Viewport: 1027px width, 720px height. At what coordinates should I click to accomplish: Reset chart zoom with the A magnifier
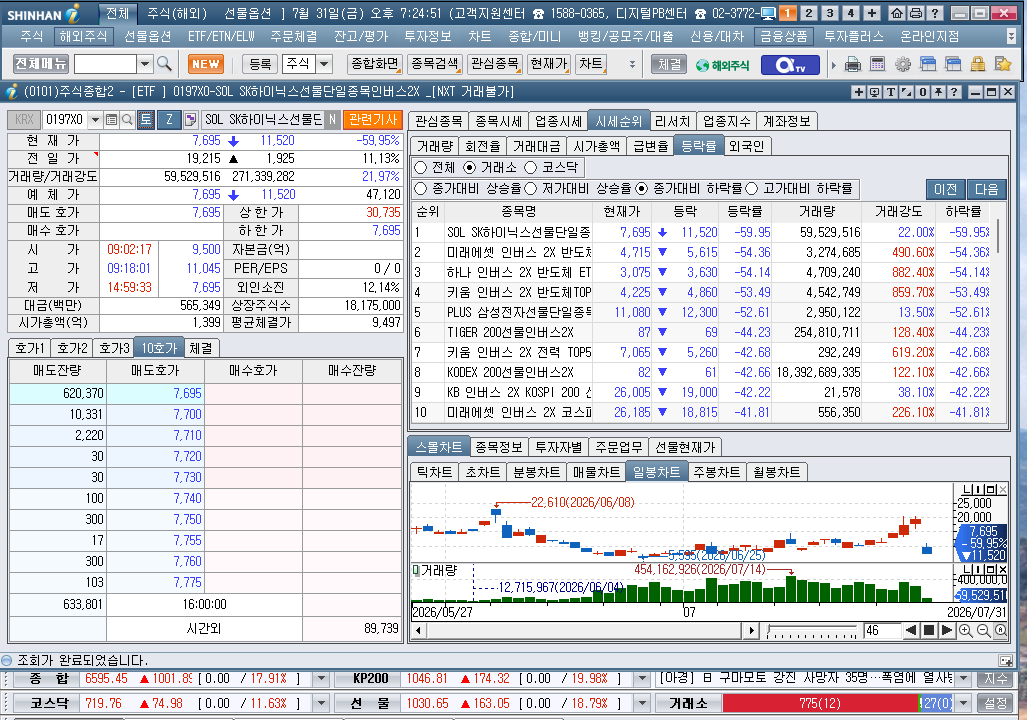point(1001,630)
